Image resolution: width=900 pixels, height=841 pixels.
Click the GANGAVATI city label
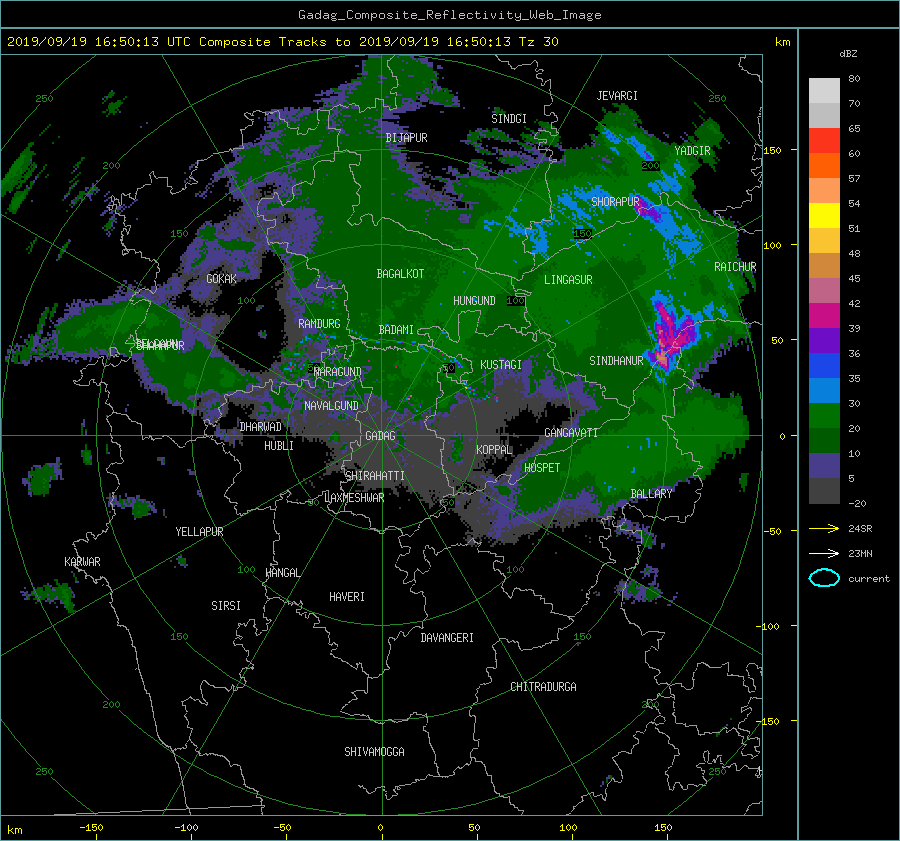(571, 433)
